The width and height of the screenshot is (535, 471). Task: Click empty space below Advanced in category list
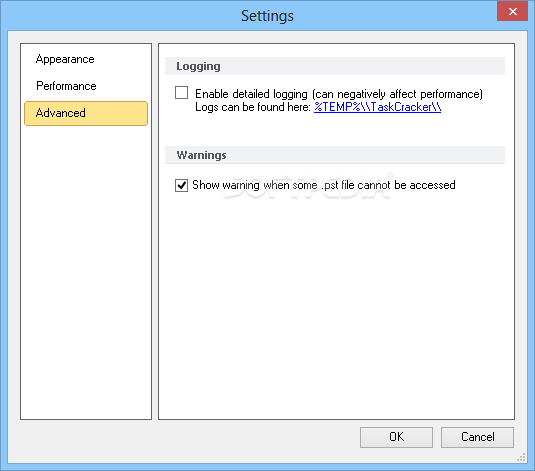(86, 273)
